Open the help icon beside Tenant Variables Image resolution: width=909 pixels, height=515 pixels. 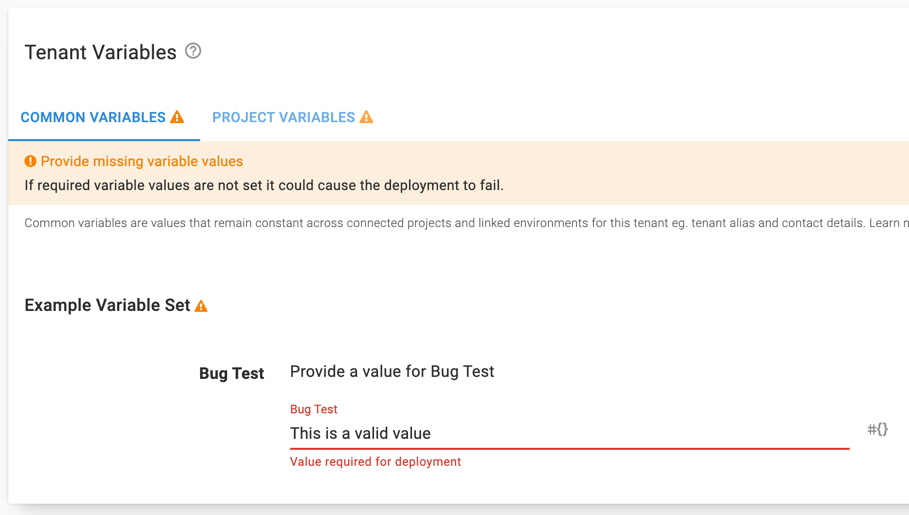[193, 51]
